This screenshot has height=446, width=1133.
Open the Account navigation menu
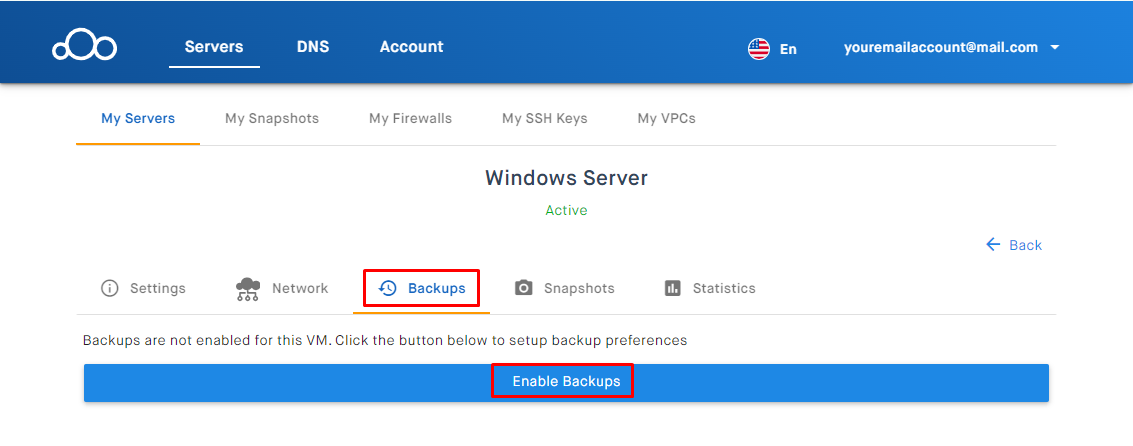(411, 47)
